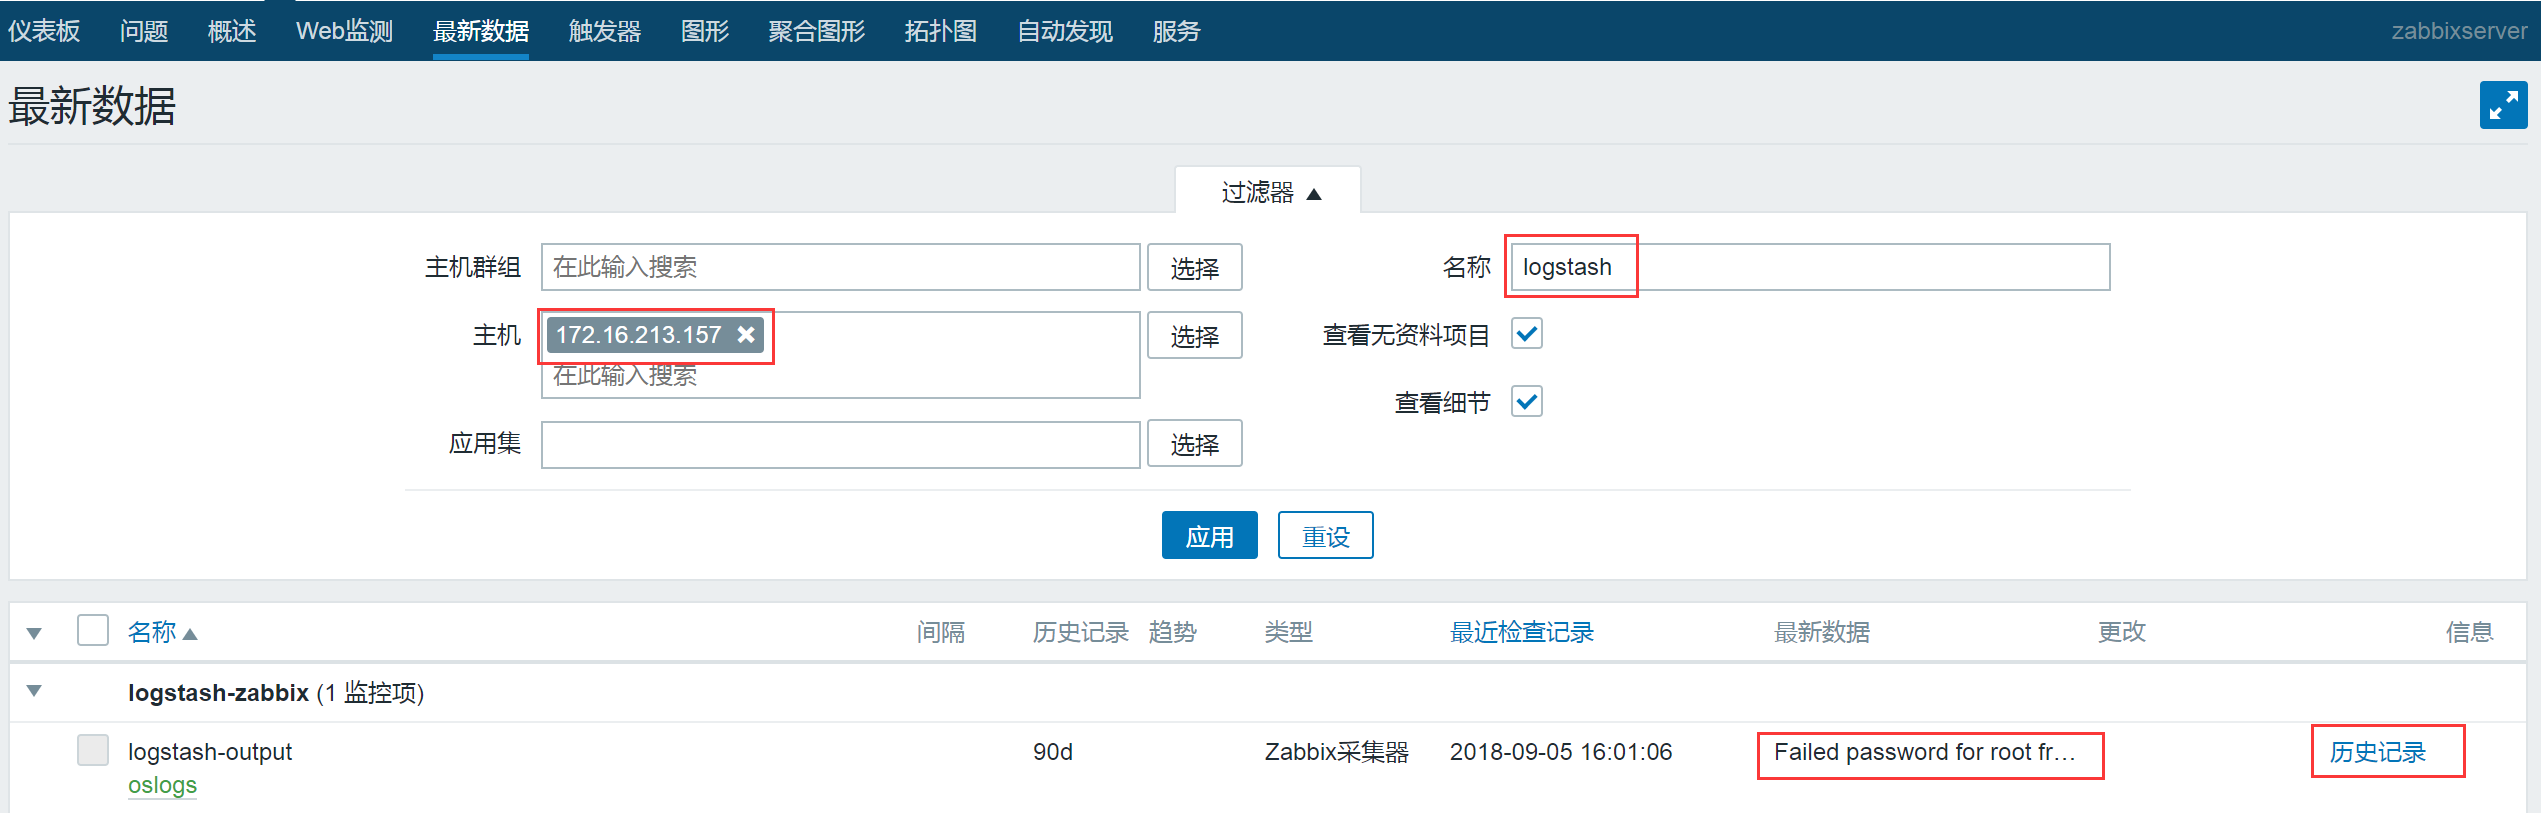The height and width of the screenshot is (813, 2541).
Task: Open the 图形 menu
Action: (x=705, y=31)
